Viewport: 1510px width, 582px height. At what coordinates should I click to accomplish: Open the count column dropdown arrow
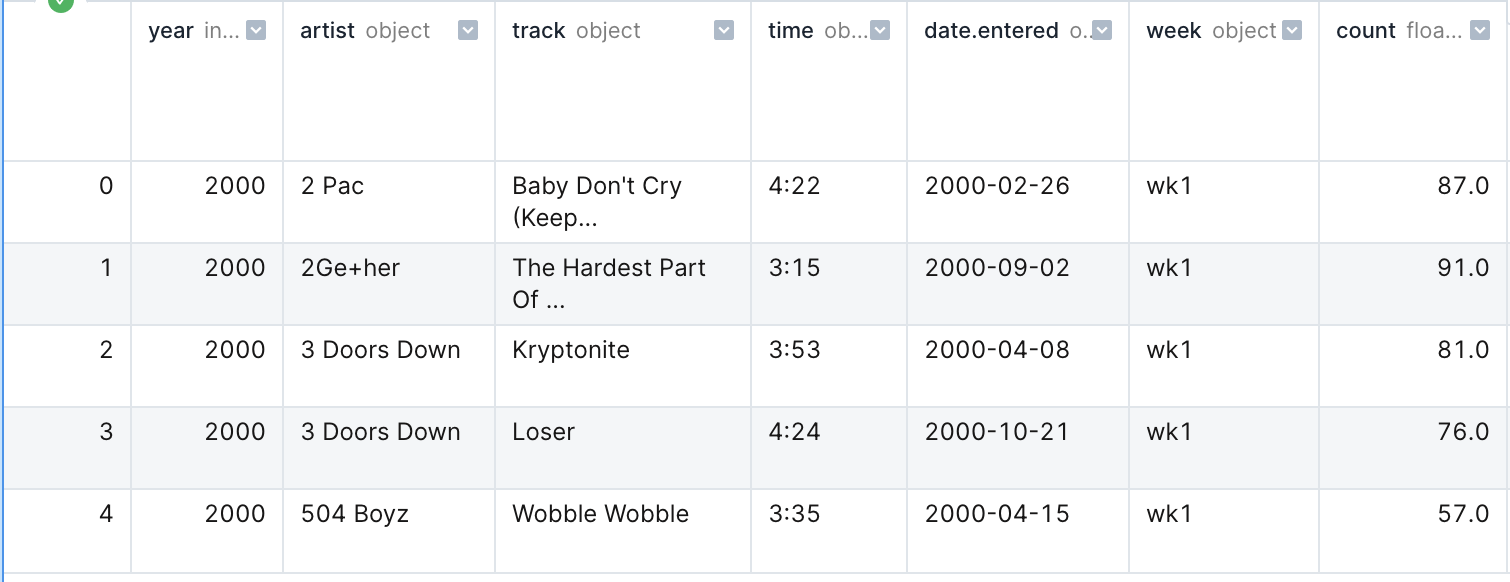click(x=1481, y=31)
